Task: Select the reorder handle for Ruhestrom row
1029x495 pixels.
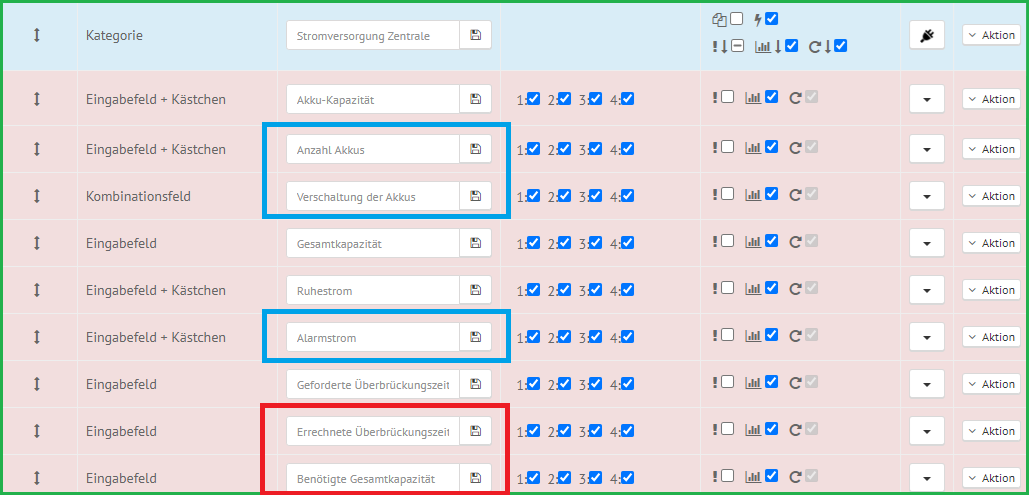Action: [x=37, y=290]
